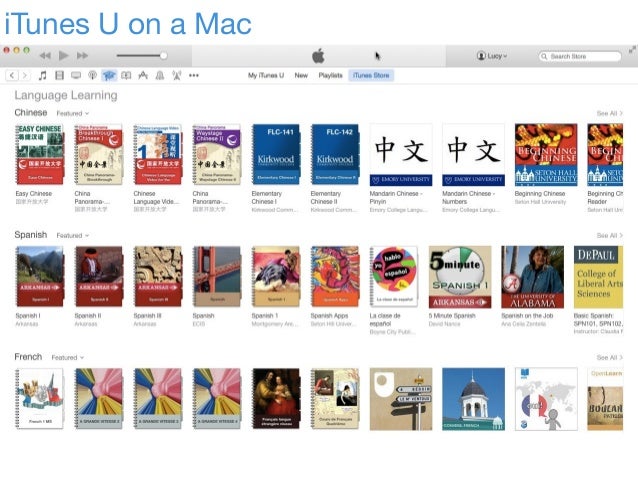The width and height of the screenshot is (638, 479).
Task: Open the Spanish 1 bullfighter cover
Action: (x=275, y=276)
